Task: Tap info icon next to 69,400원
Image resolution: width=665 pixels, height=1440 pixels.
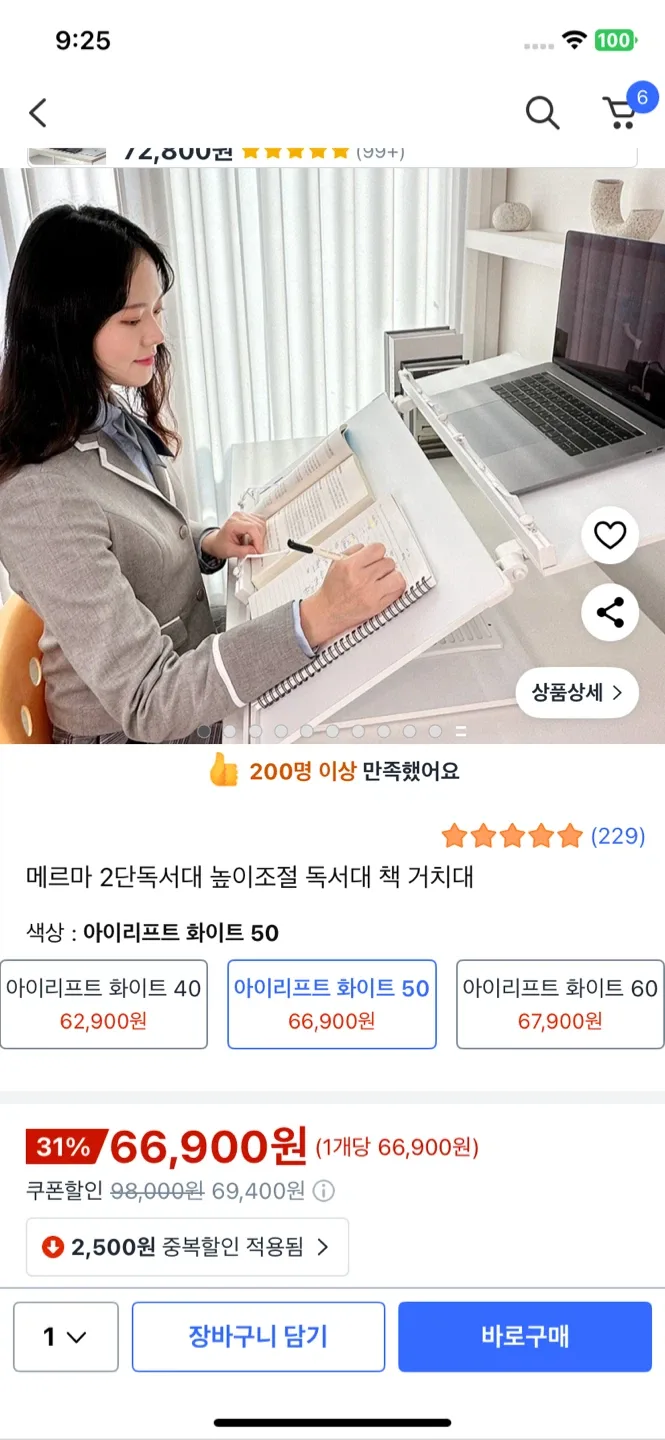Action: (324, 1191)
